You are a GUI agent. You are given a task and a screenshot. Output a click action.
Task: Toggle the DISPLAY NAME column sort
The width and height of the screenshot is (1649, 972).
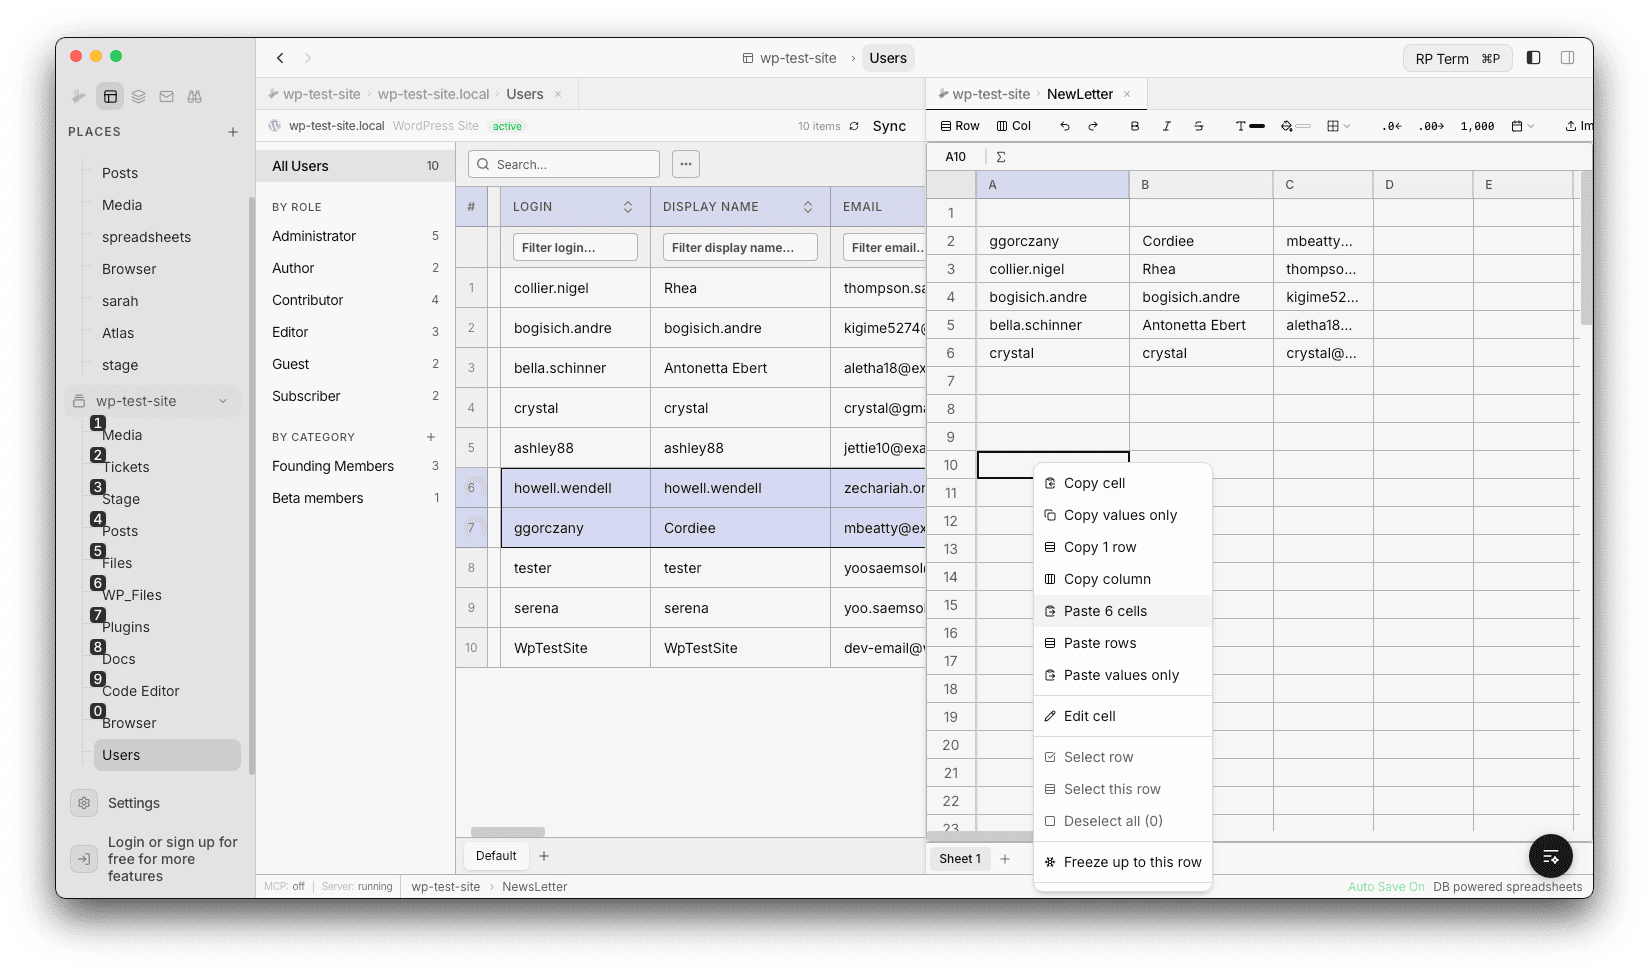point(809,206)
